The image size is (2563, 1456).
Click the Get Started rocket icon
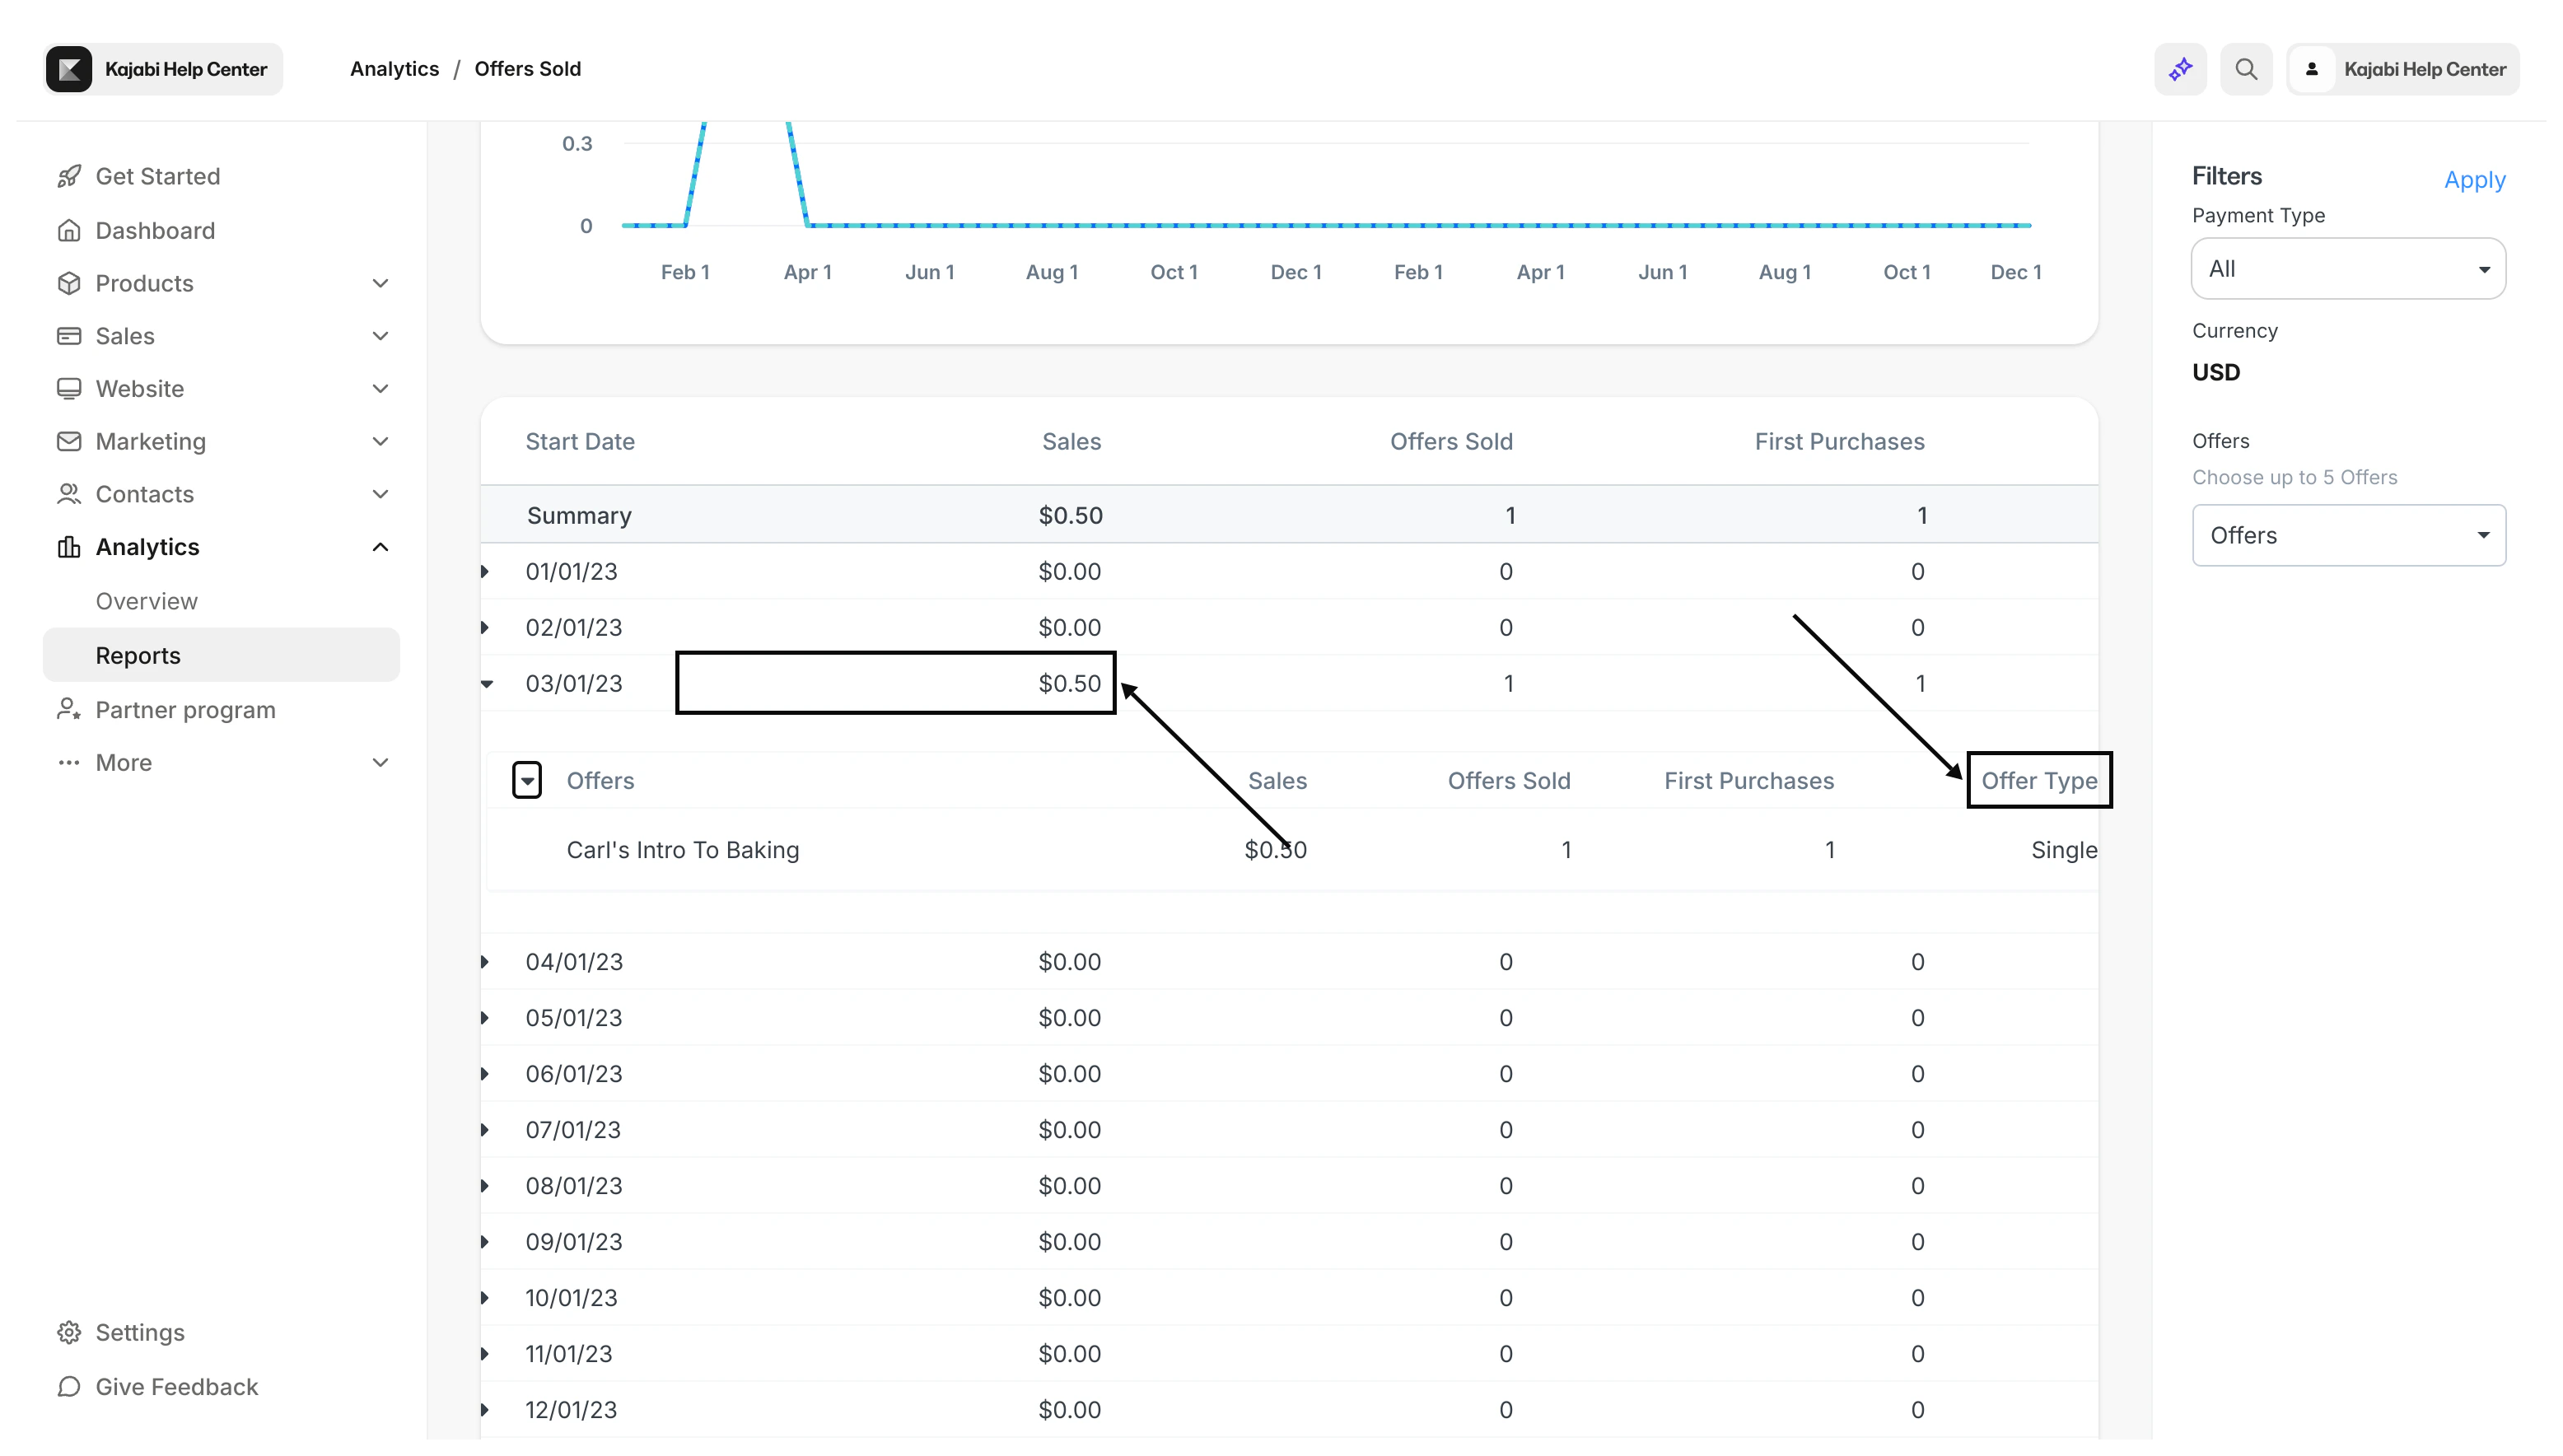tap(69, 177)
